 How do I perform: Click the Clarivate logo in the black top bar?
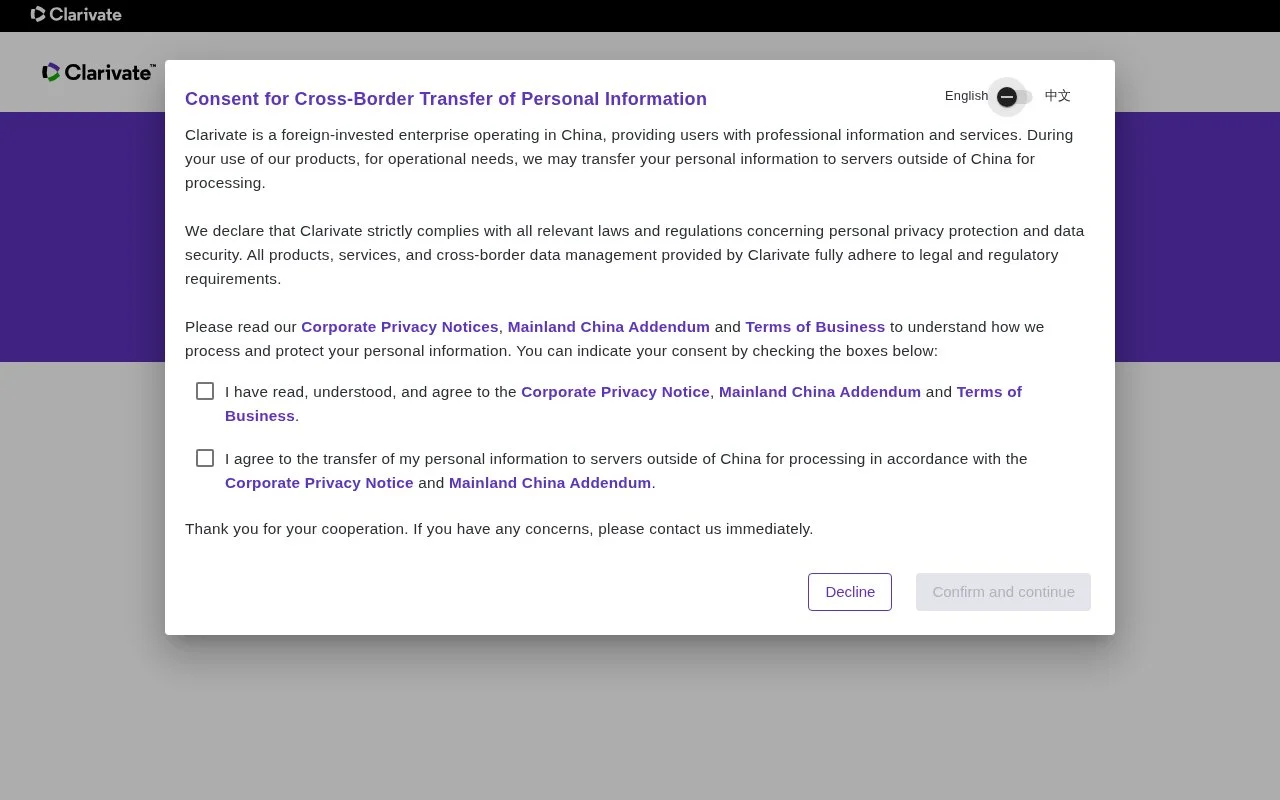tap(76, 14)
